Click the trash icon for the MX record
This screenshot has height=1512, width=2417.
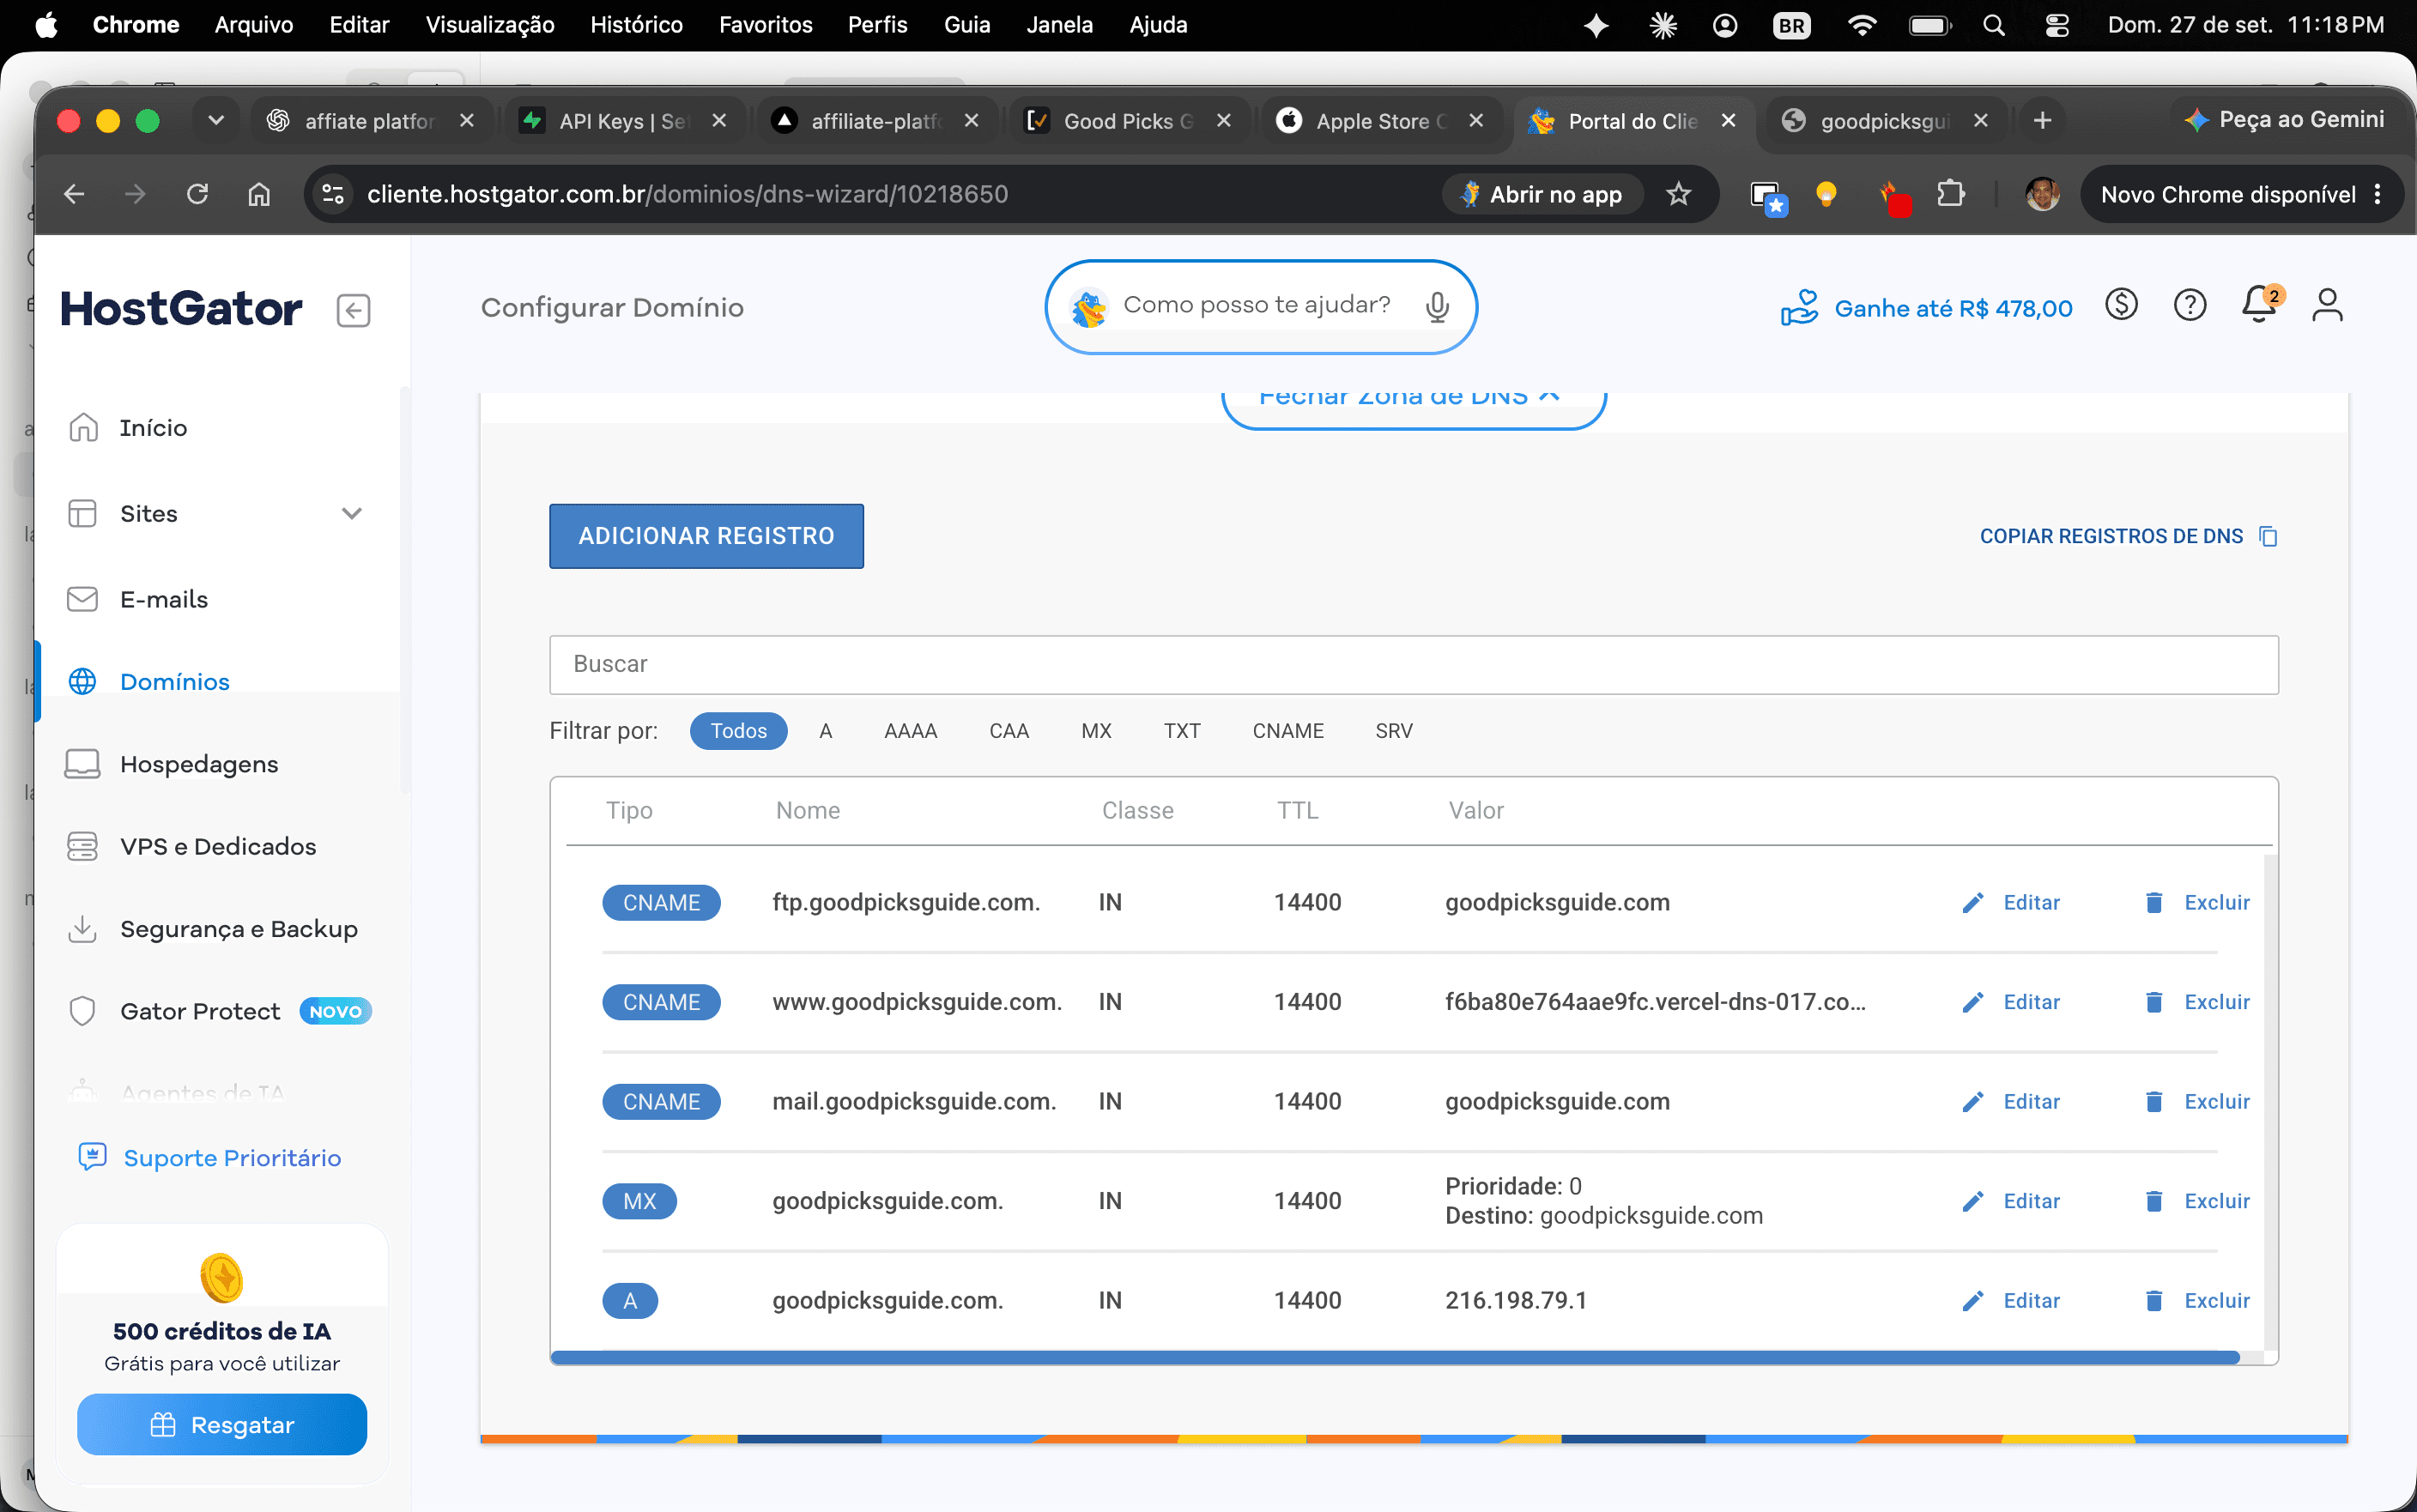(x=2154, y=1201)
